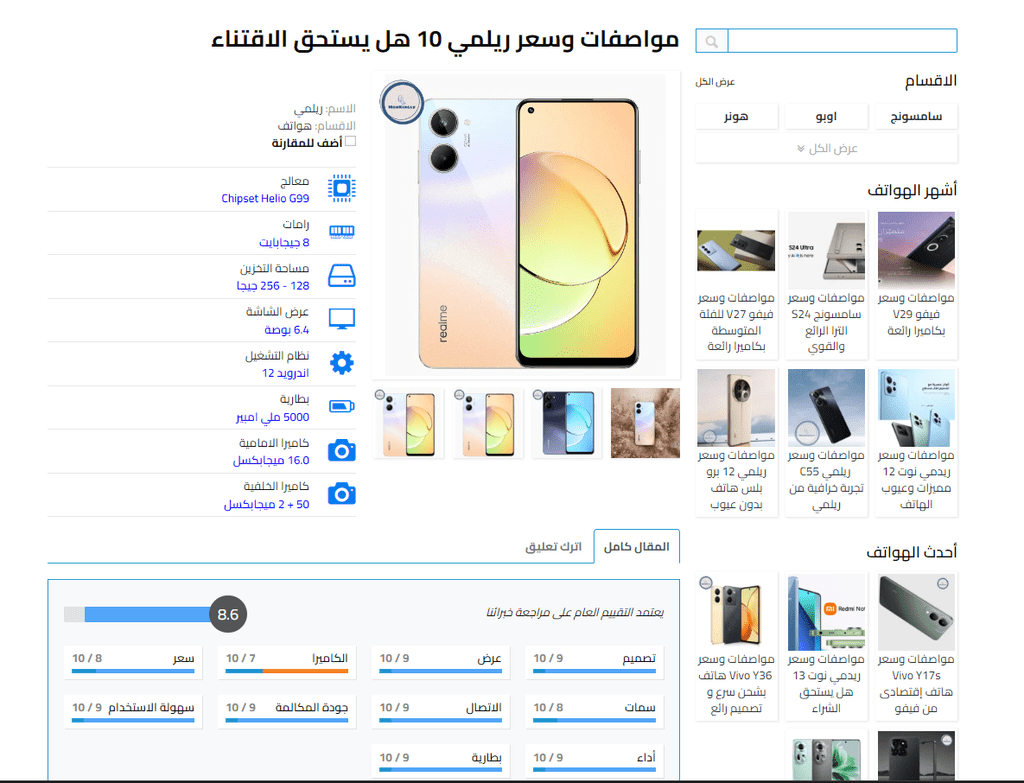This screenshot has height=783, width=1024.
Task: Click the أداء 9/10 rating card
Action: coord(594,761)
